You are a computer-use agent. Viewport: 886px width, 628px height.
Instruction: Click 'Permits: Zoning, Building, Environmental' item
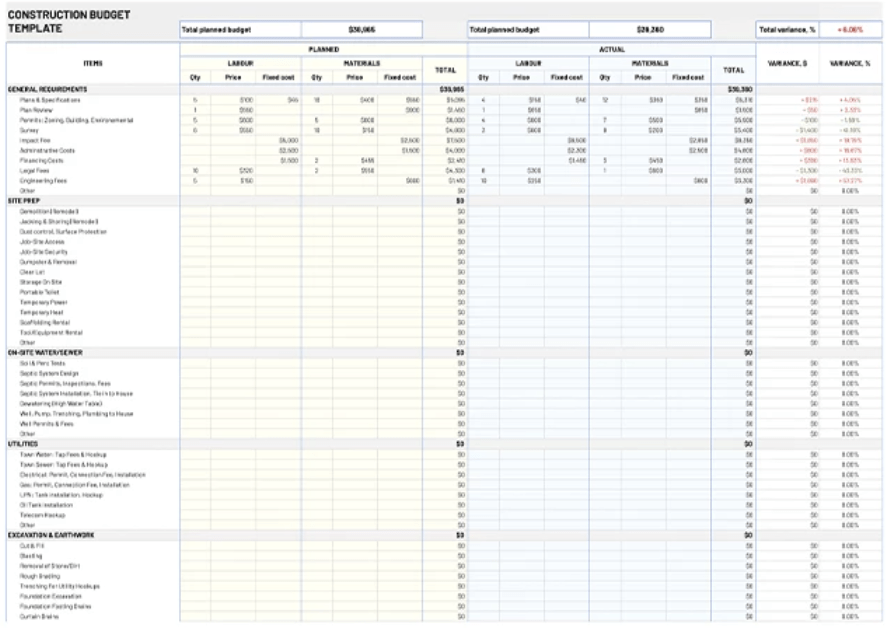76,120
